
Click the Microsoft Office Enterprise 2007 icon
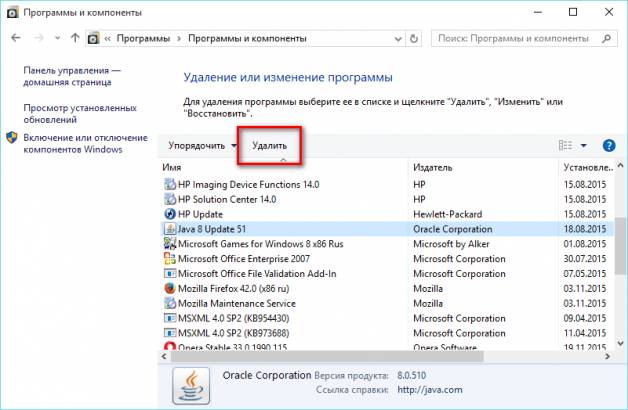[168, 258]
